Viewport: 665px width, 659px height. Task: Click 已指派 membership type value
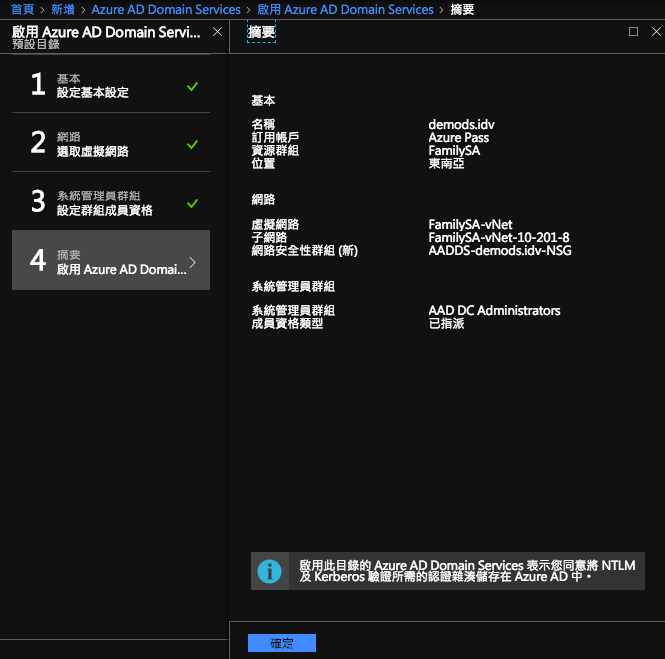coord(446,324)
